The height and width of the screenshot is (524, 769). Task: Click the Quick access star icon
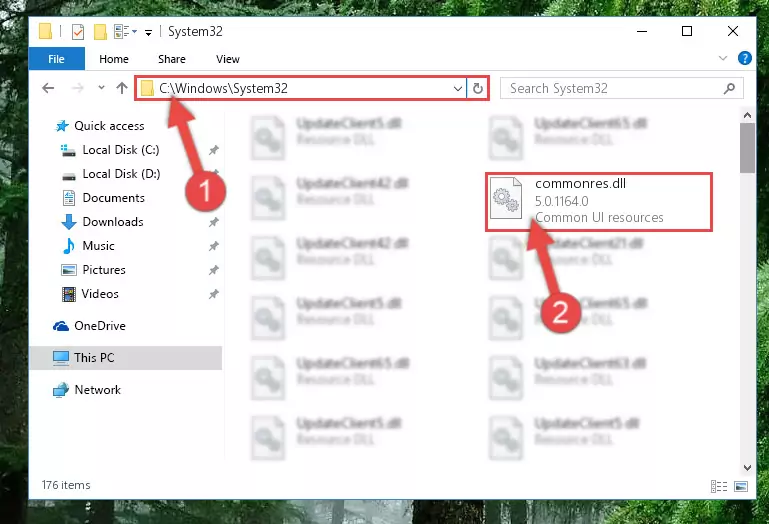click(x=62, y=126)
